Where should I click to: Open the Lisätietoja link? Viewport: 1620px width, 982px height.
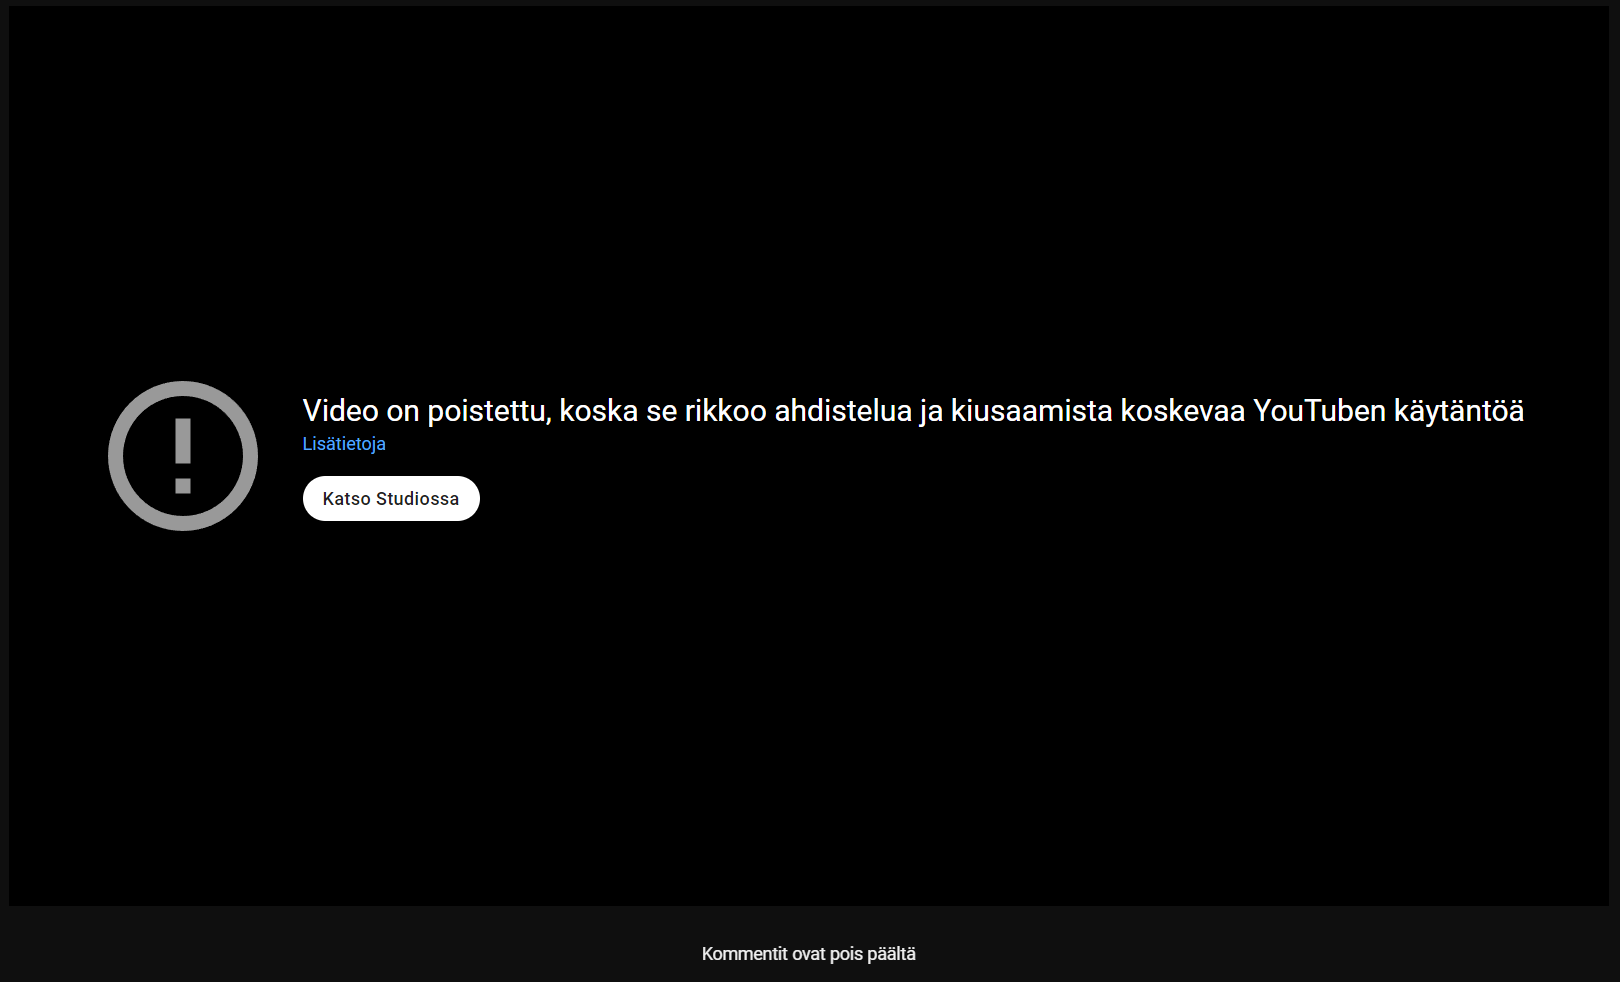344,444
